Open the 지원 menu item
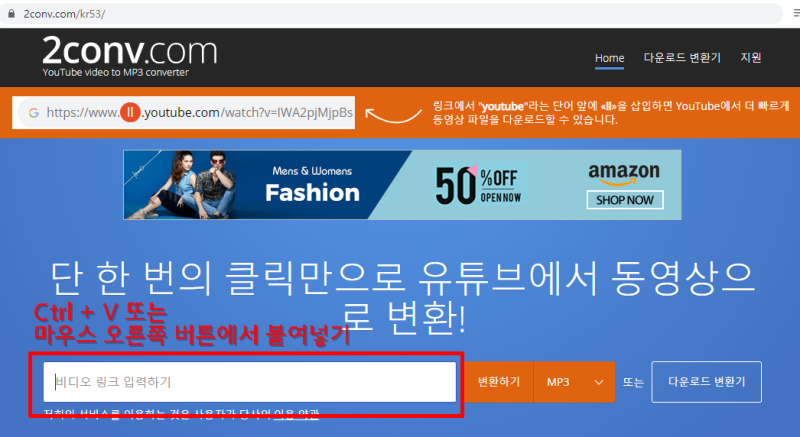Screen dimensions: 800x437 point(751,58)
